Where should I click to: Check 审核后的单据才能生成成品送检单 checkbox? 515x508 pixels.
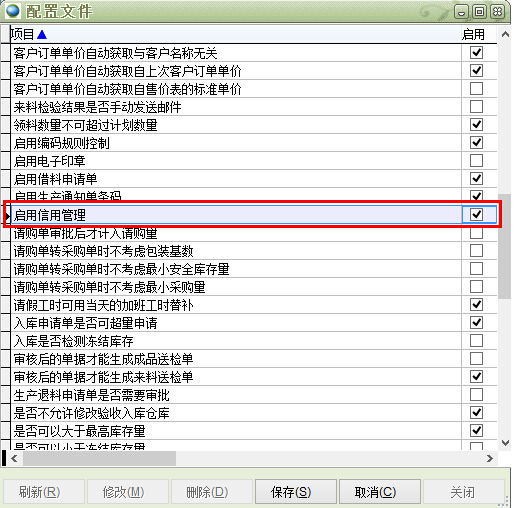(x=476, y=359)
